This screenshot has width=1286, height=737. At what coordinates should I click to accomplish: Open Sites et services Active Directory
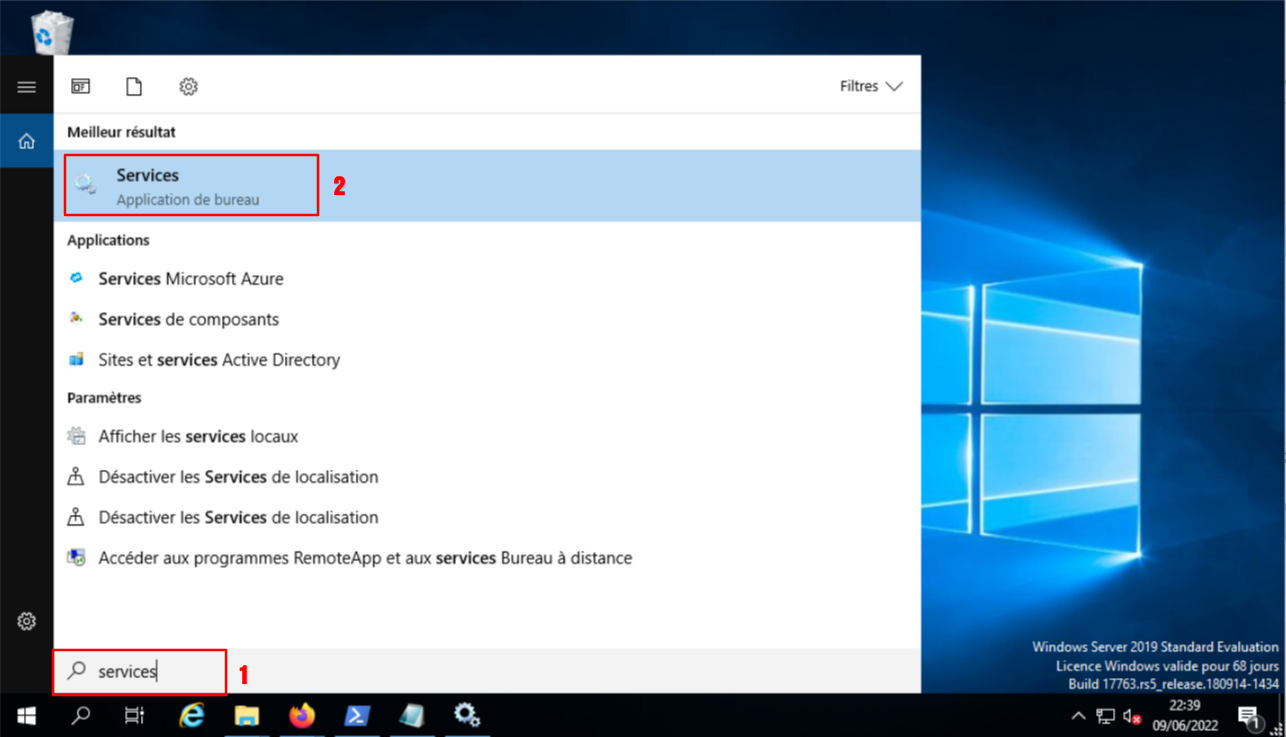coord(218,360)
